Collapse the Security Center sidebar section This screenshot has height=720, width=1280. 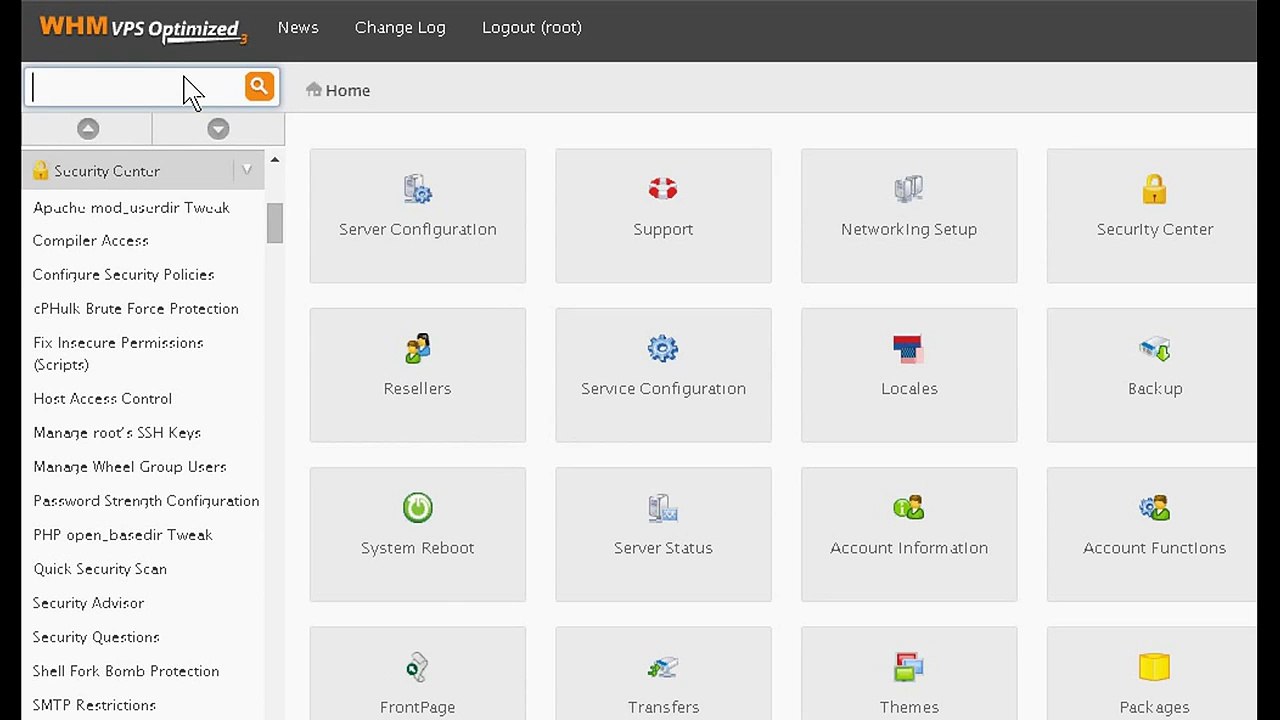pos(247,171)
